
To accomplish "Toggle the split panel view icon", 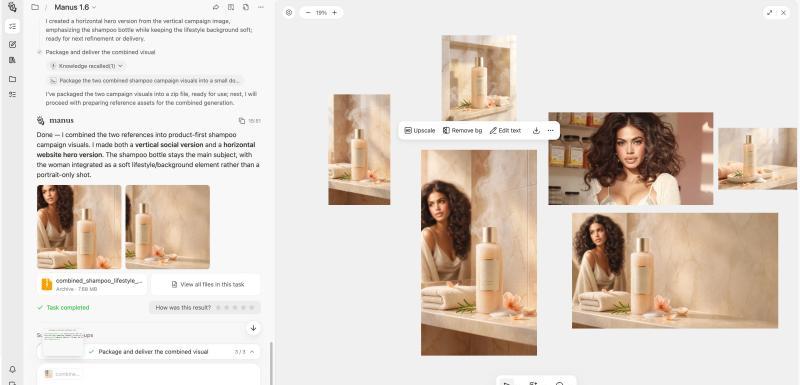I will pos(231,7).
